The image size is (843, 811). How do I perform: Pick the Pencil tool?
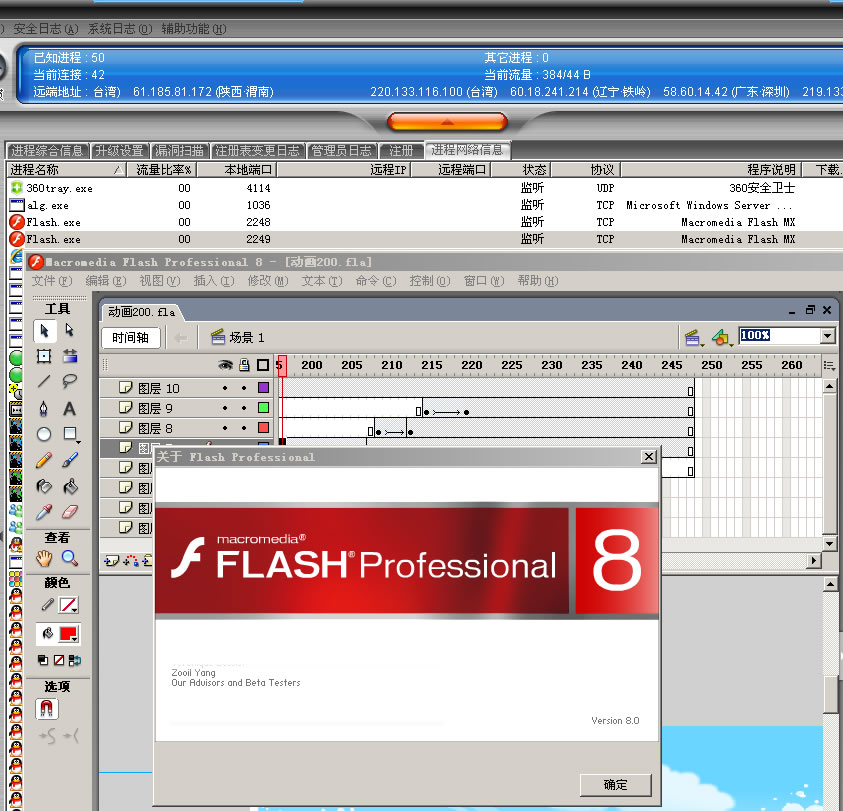tap(44, 460)
